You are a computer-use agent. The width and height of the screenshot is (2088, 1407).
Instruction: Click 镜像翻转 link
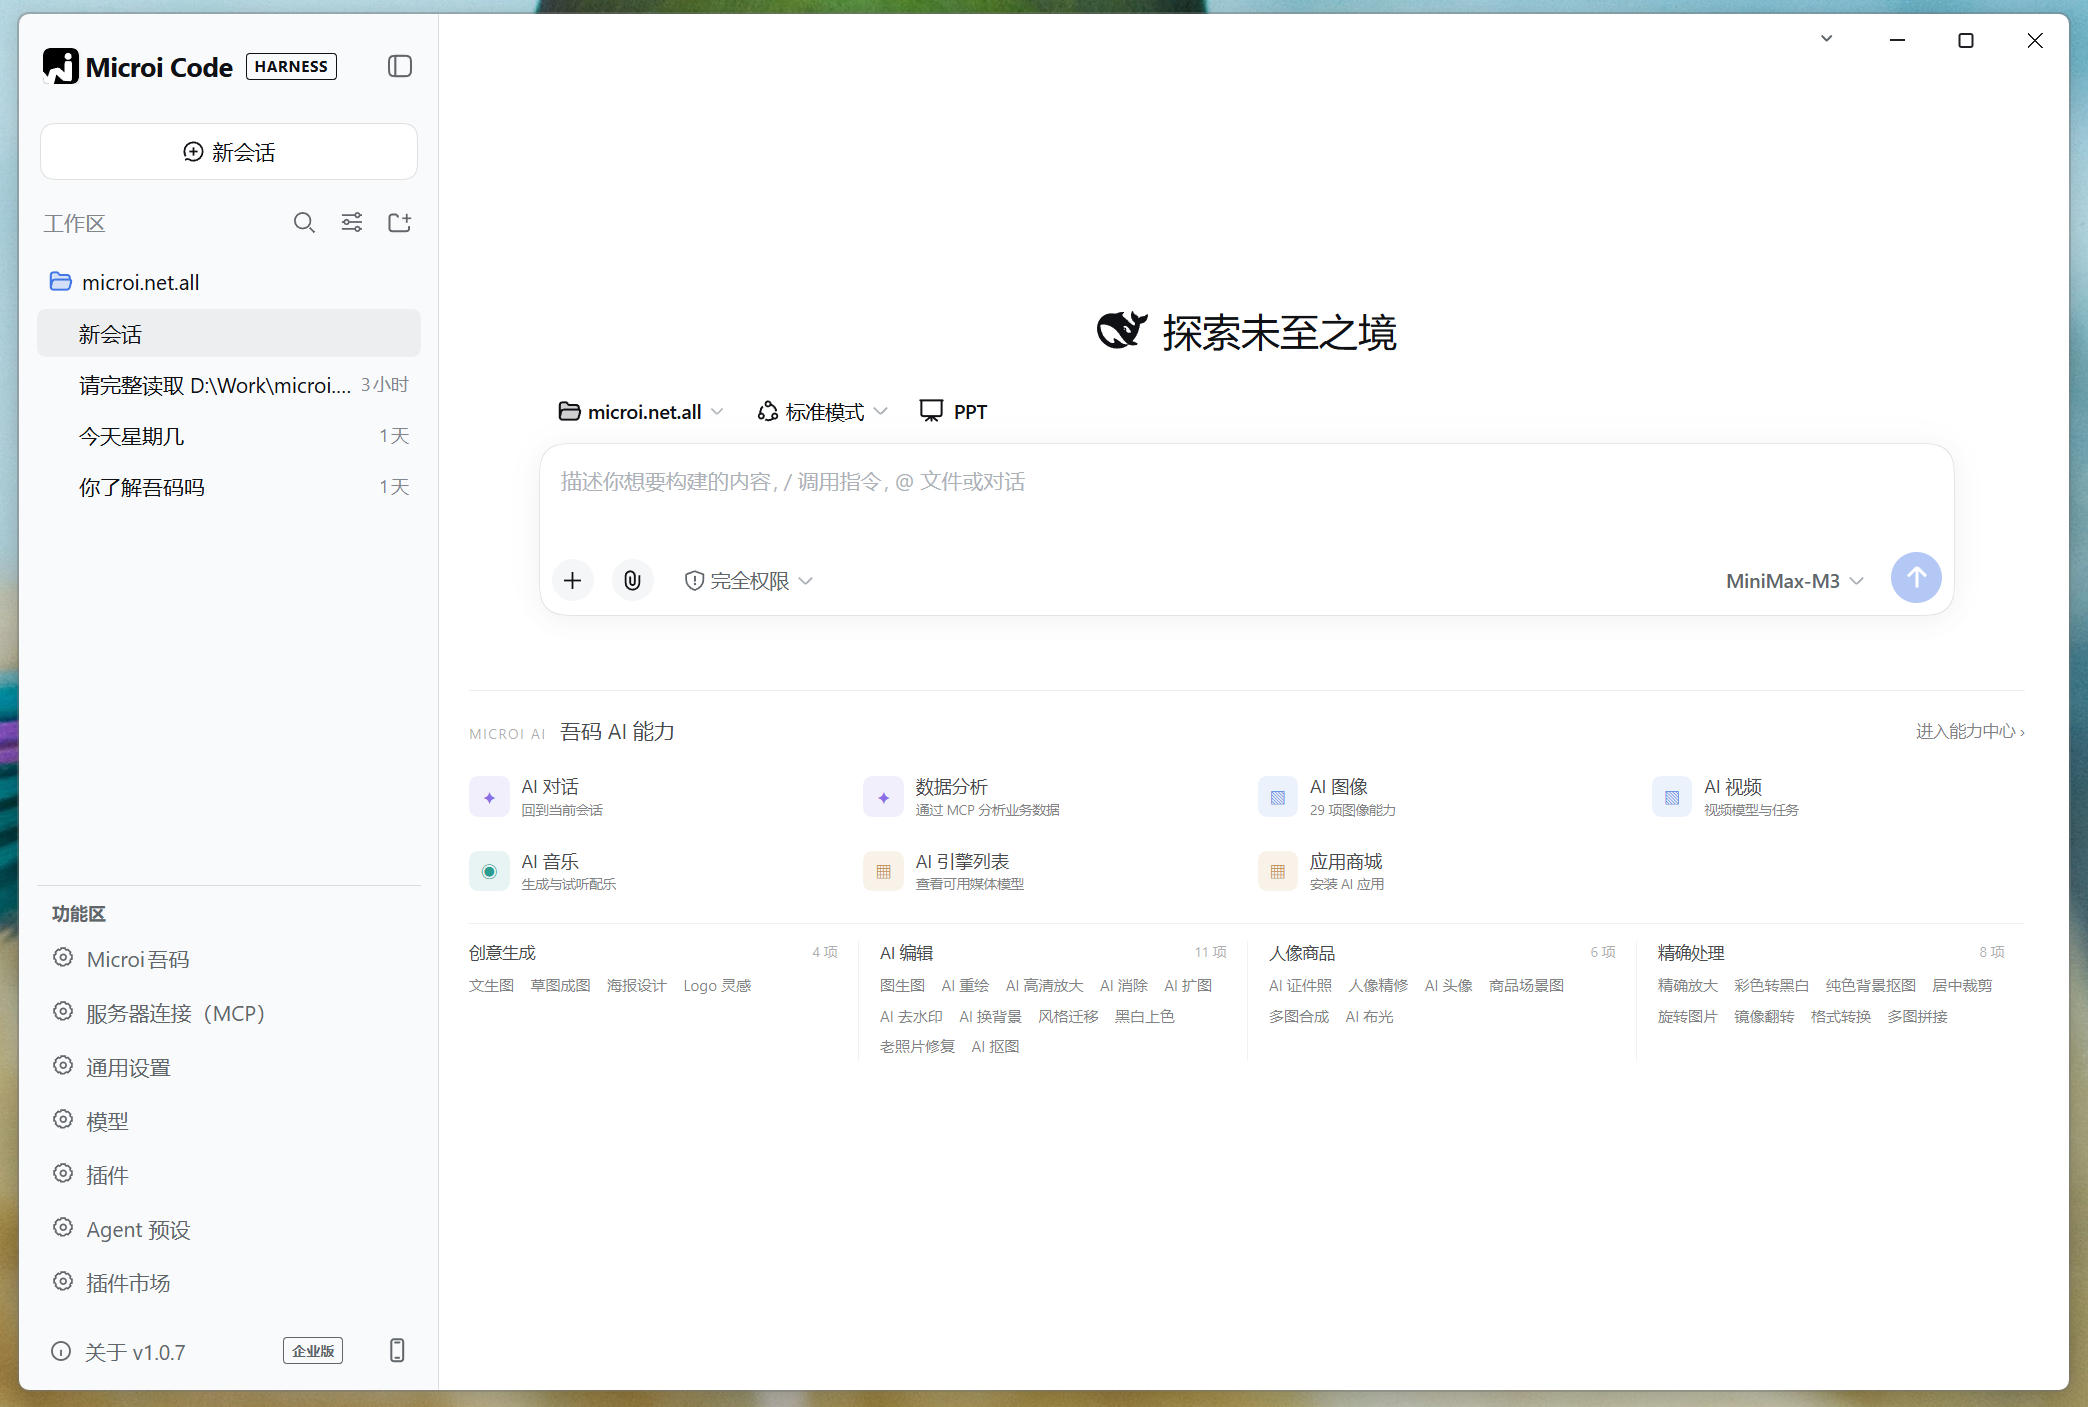[1764, 1016]
